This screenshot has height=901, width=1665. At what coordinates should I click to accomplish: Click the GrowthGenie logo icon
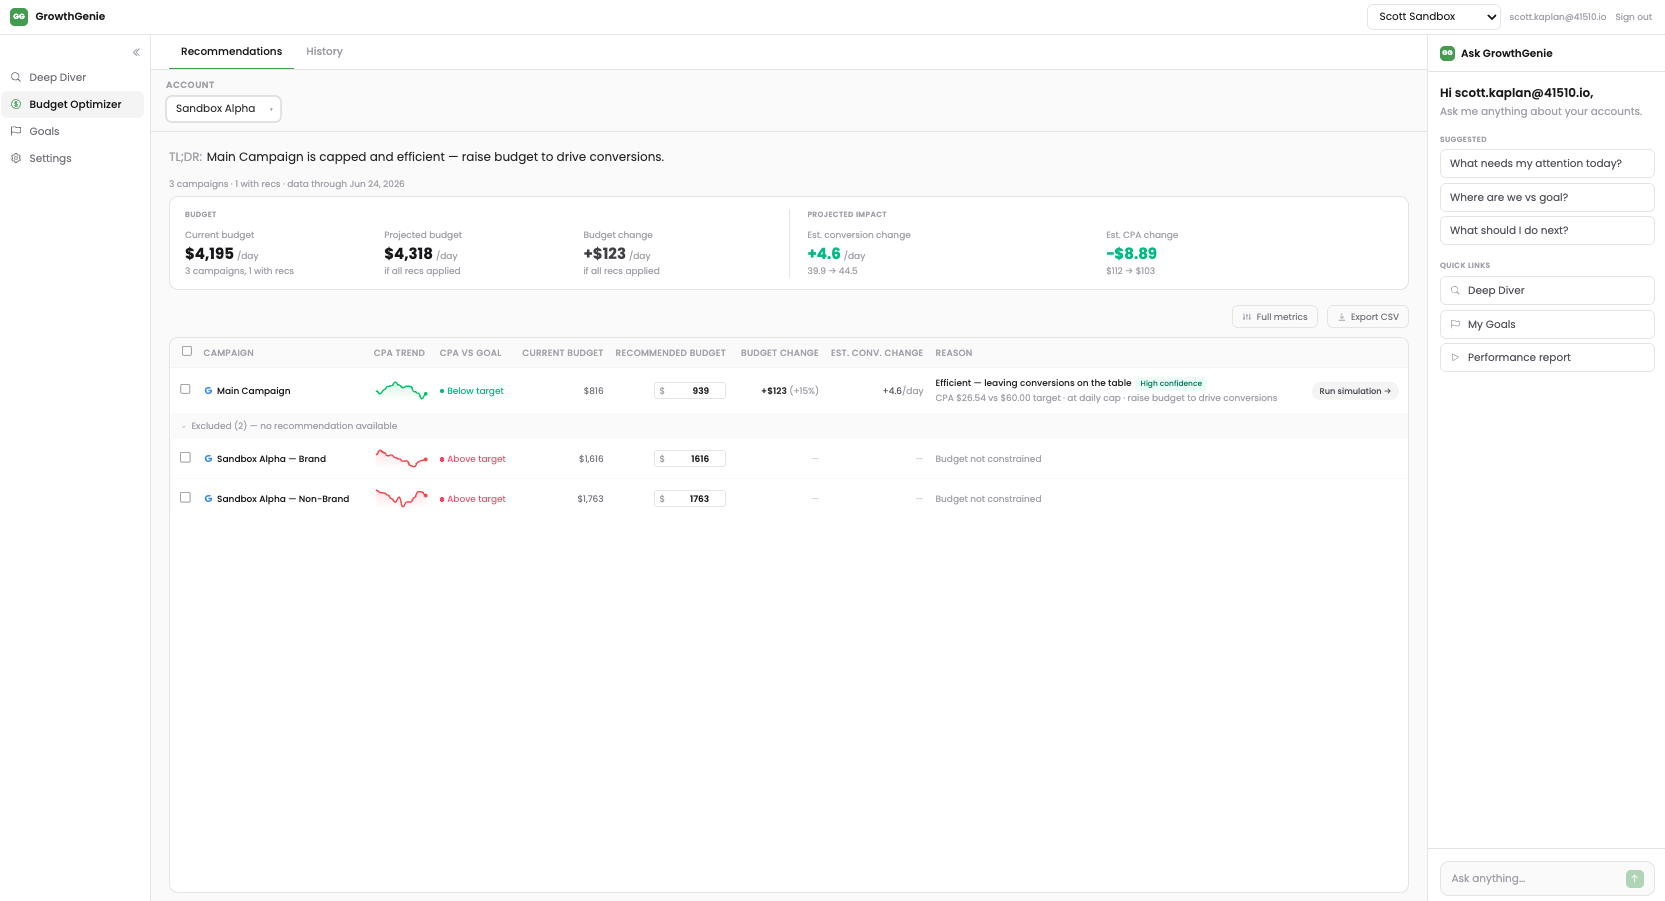click(19, 16)
